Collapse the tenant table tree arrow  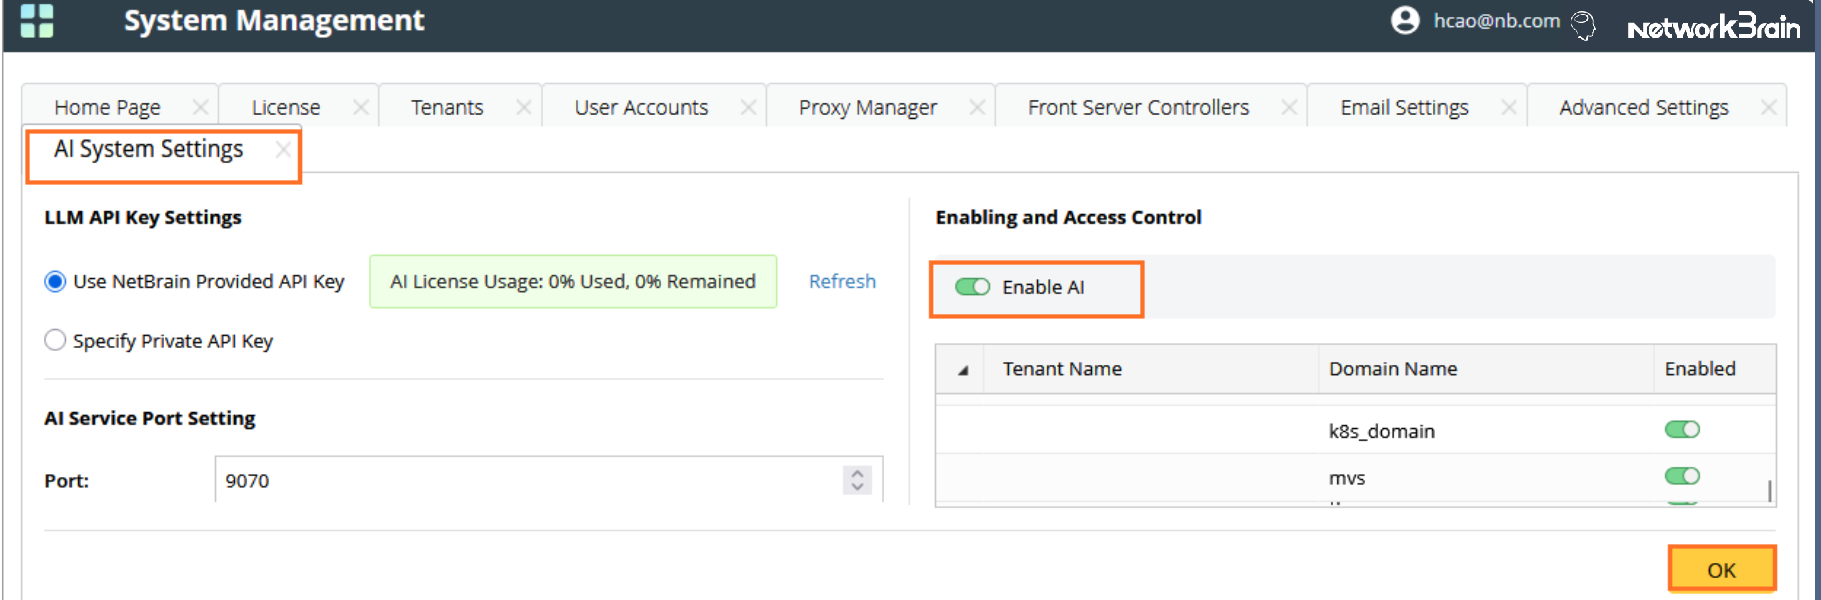click(963, 370)
